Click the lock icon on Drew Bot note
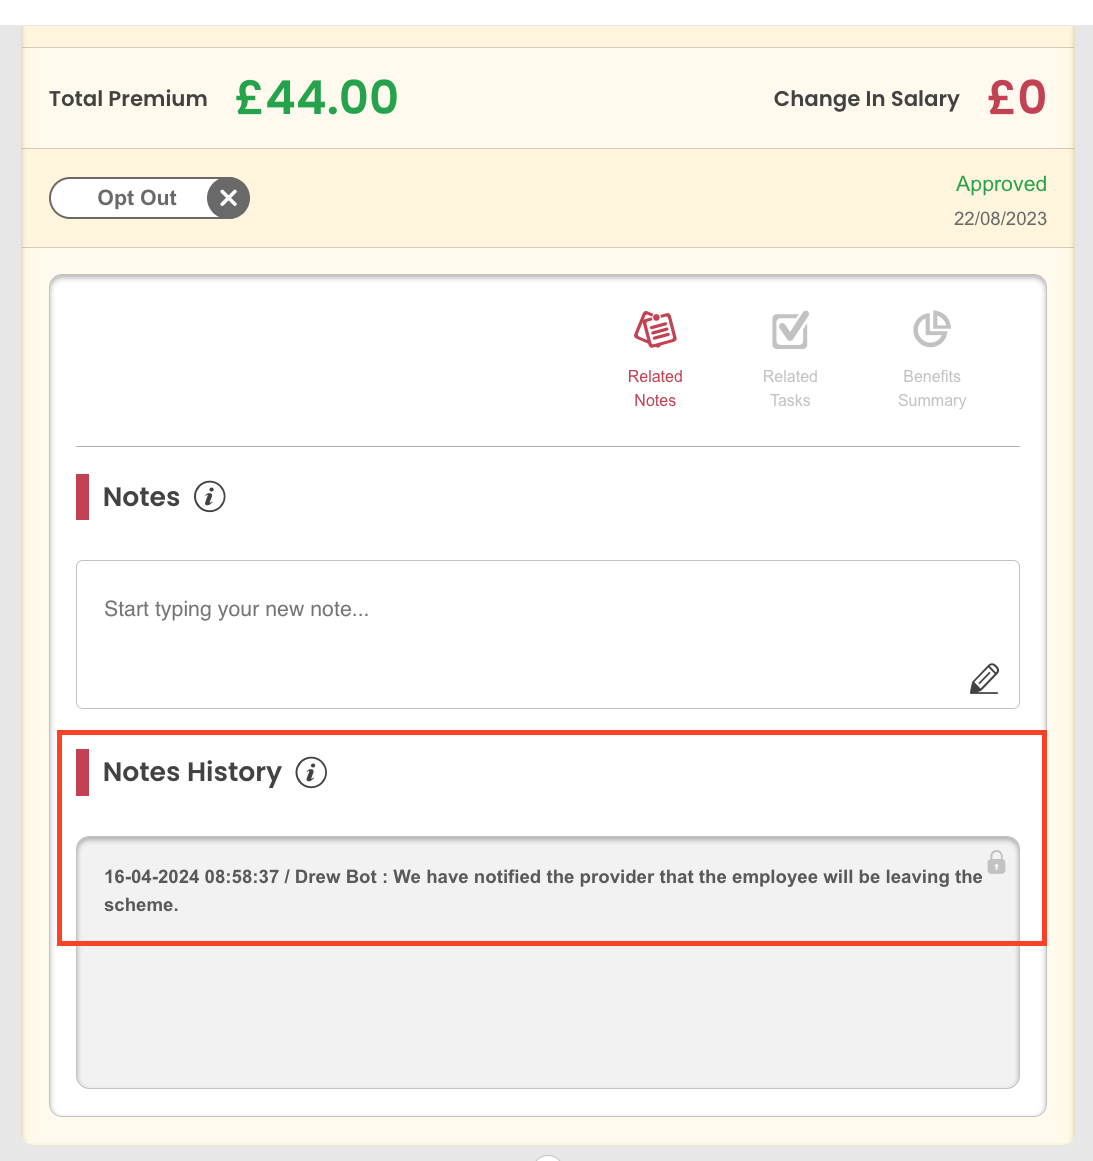This screenshot has width=1093, height=1161. (x=997, y=862)
